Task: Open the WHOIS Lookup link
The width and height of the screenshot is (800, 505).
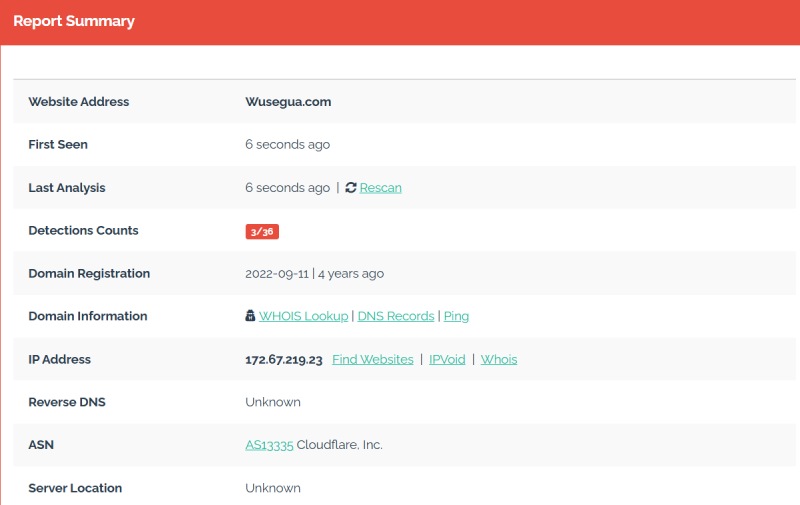Action: [304, 316]
